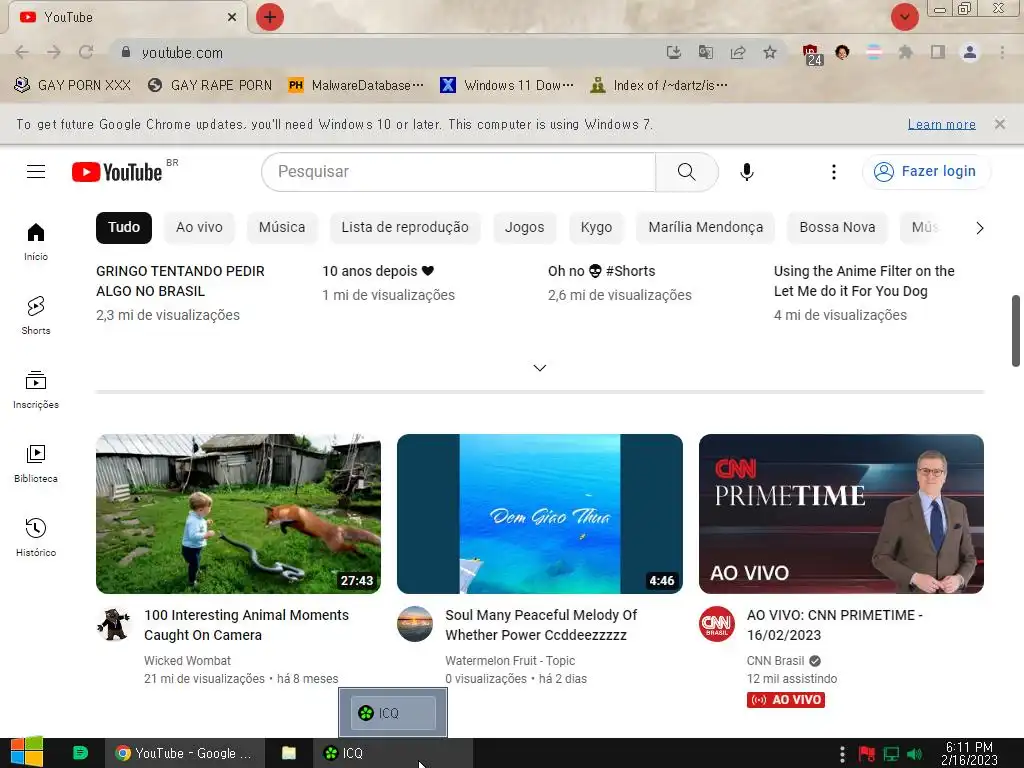Open the YouTube hamburger guide menu
Viewport: 1024px width, 768px height.
36,172
